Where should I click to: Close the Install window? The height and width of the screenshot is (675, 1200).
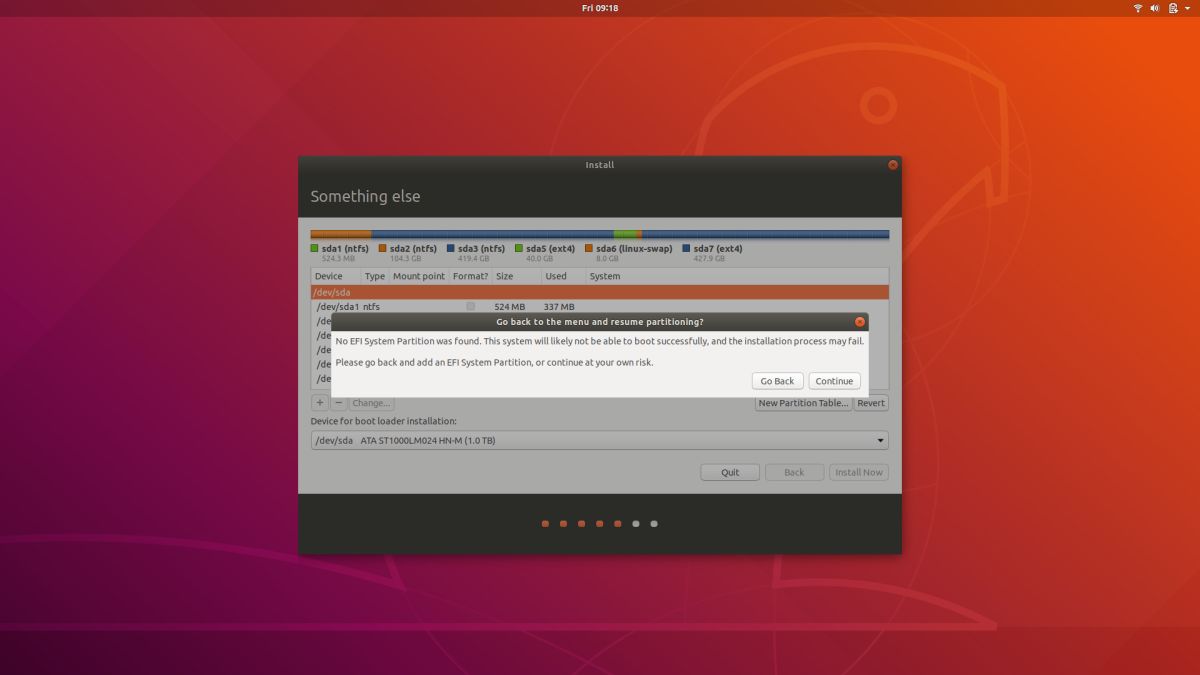coord(893,165)
